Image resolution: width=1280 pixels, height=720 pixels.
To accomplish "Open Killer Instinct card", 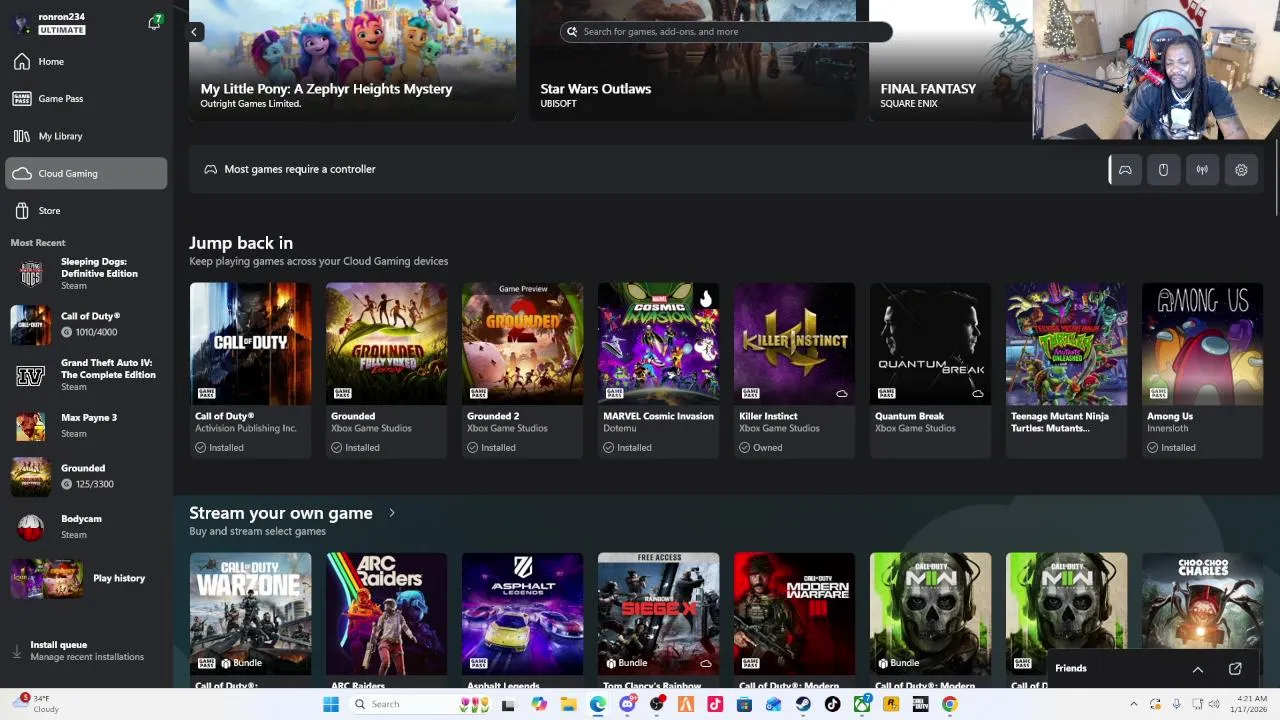I will pyautogui.click(x=794, y=370).
